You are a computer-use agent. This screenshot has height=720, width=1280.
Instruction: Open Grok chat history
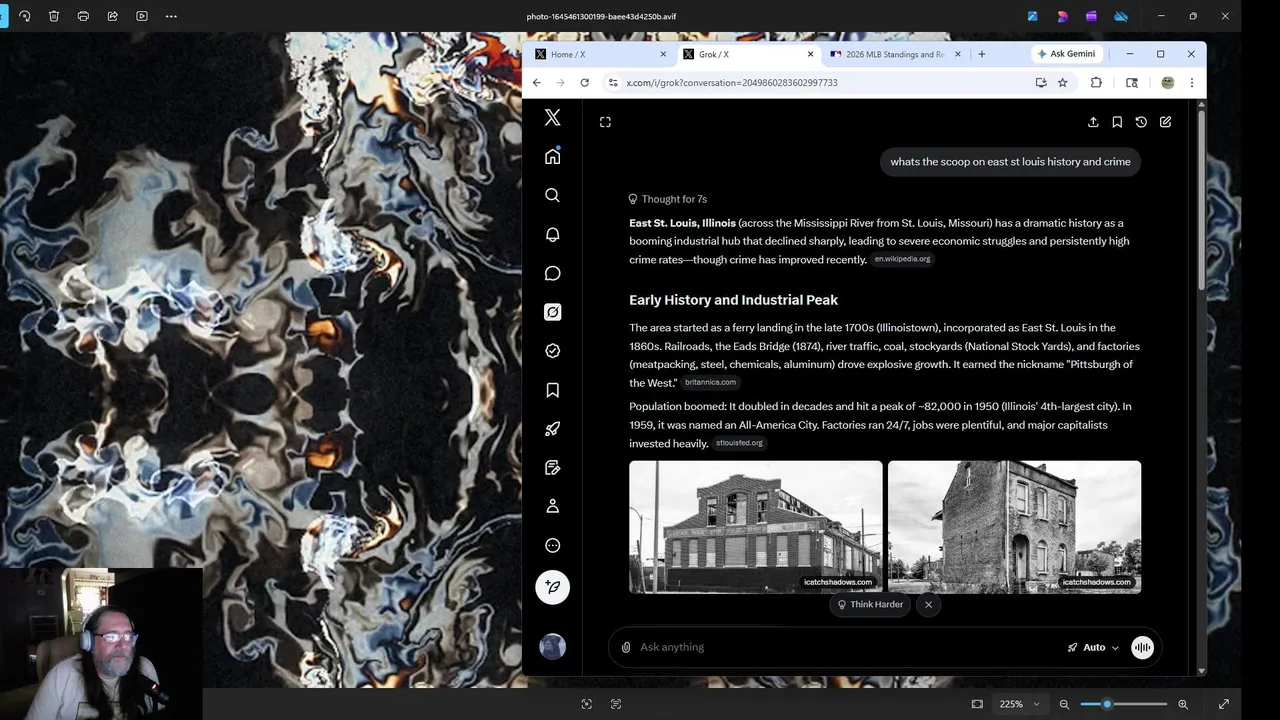pyautogui.click(x=1141, y=122)
